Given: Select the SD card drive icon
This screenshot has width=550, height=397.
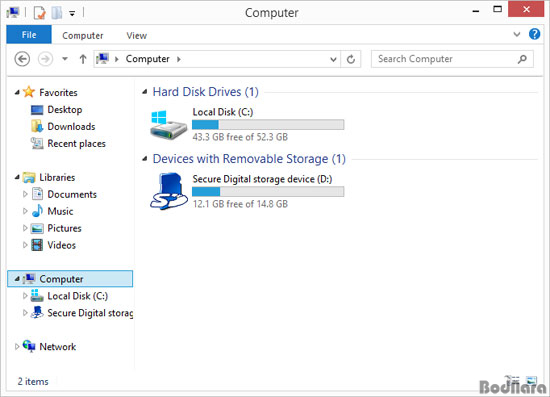Looking at the screenshot, I should coord(169,191).
